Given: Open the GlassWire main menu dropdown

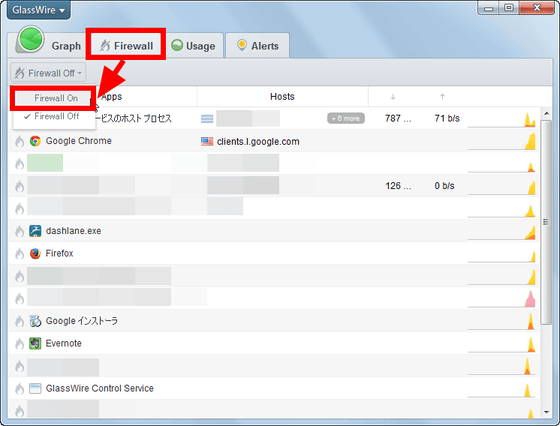Looking at the screenshot, I should (39, 10).
